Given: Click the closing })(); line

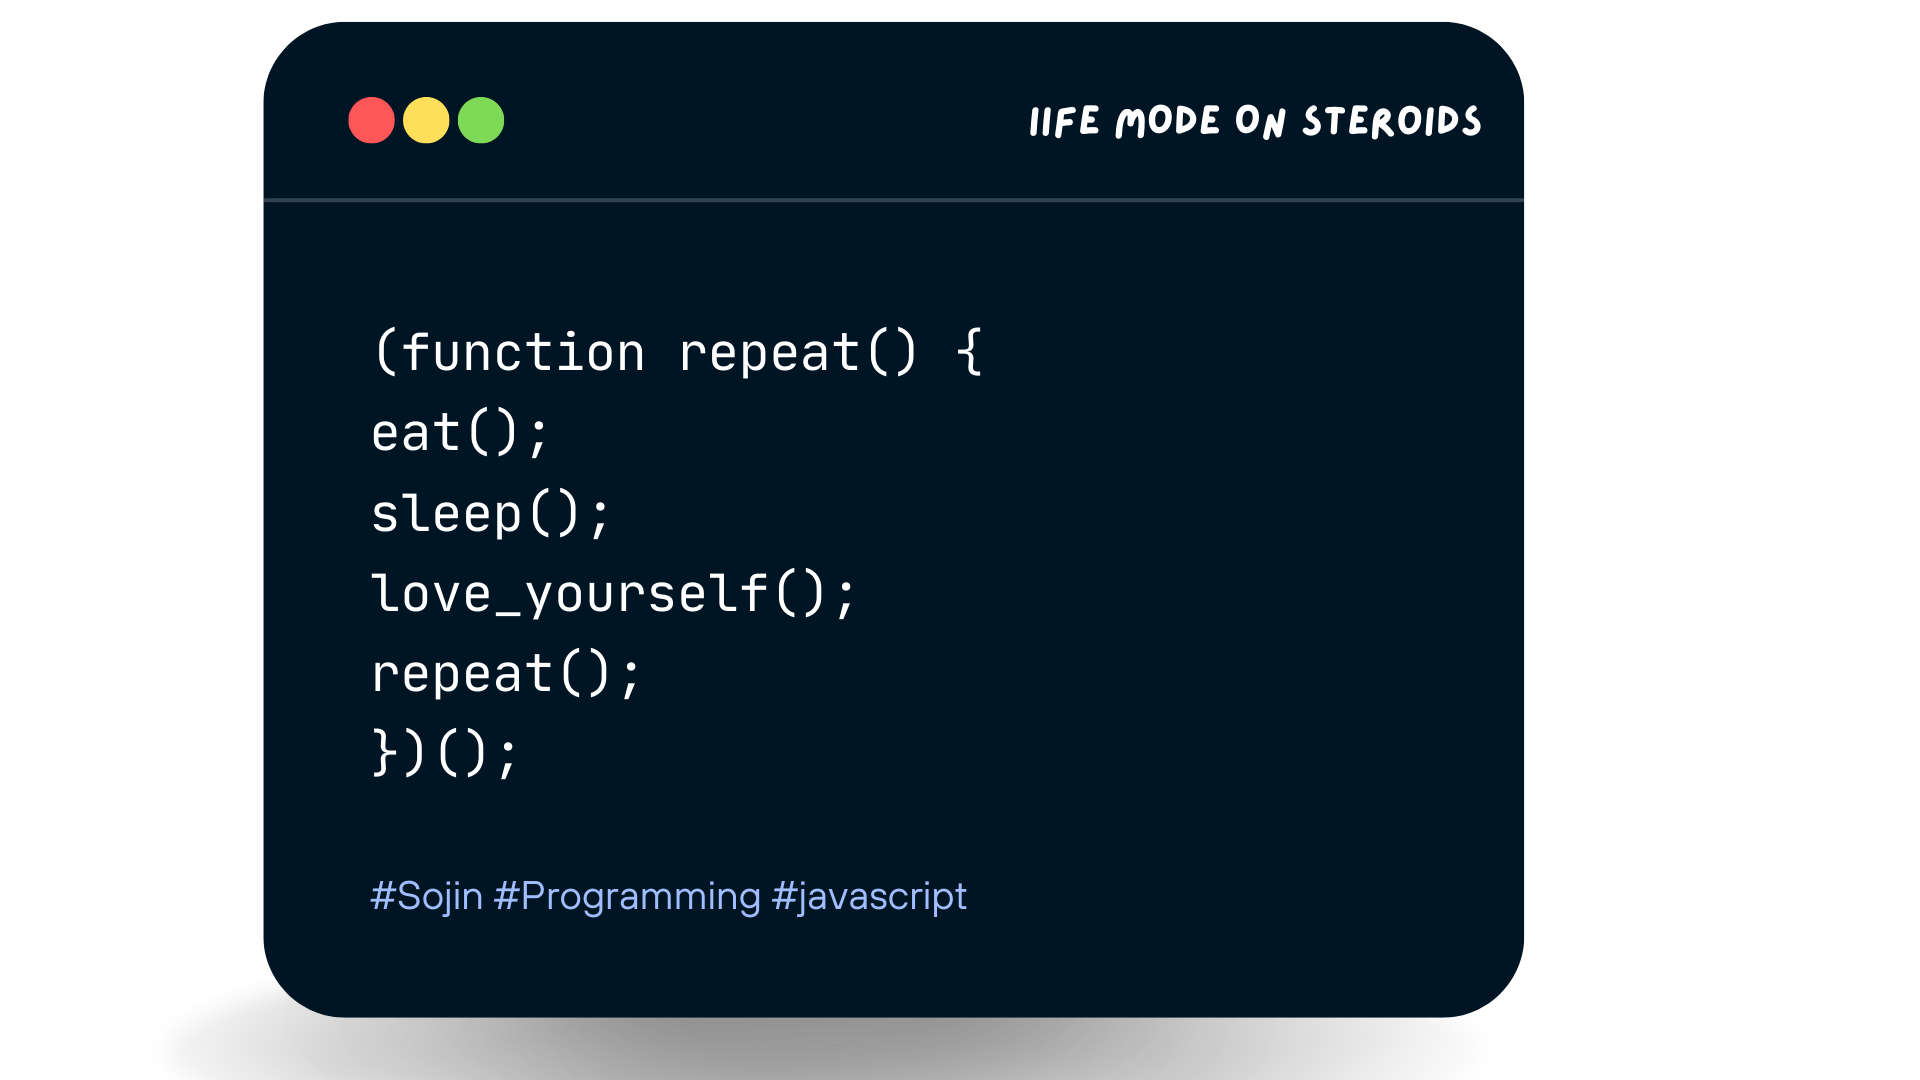Looking at the screenshot, I should coord(445,753).
